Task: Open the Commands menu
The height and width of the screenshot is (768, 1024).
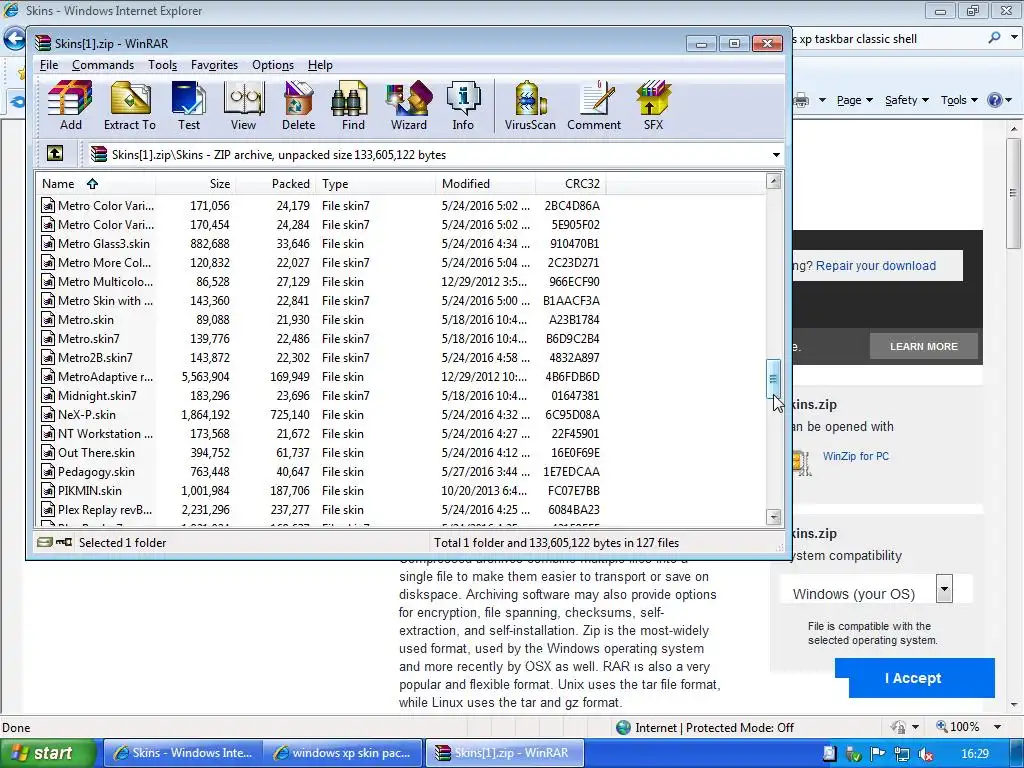Action: (103, 65)
